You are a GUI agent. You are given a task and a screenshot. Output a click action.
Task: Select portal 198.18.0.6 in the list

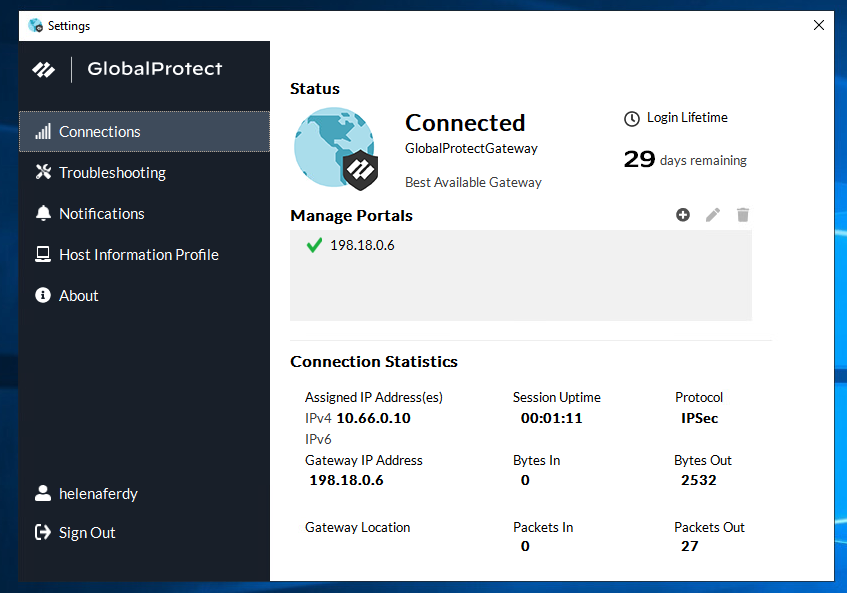[362, 245]
